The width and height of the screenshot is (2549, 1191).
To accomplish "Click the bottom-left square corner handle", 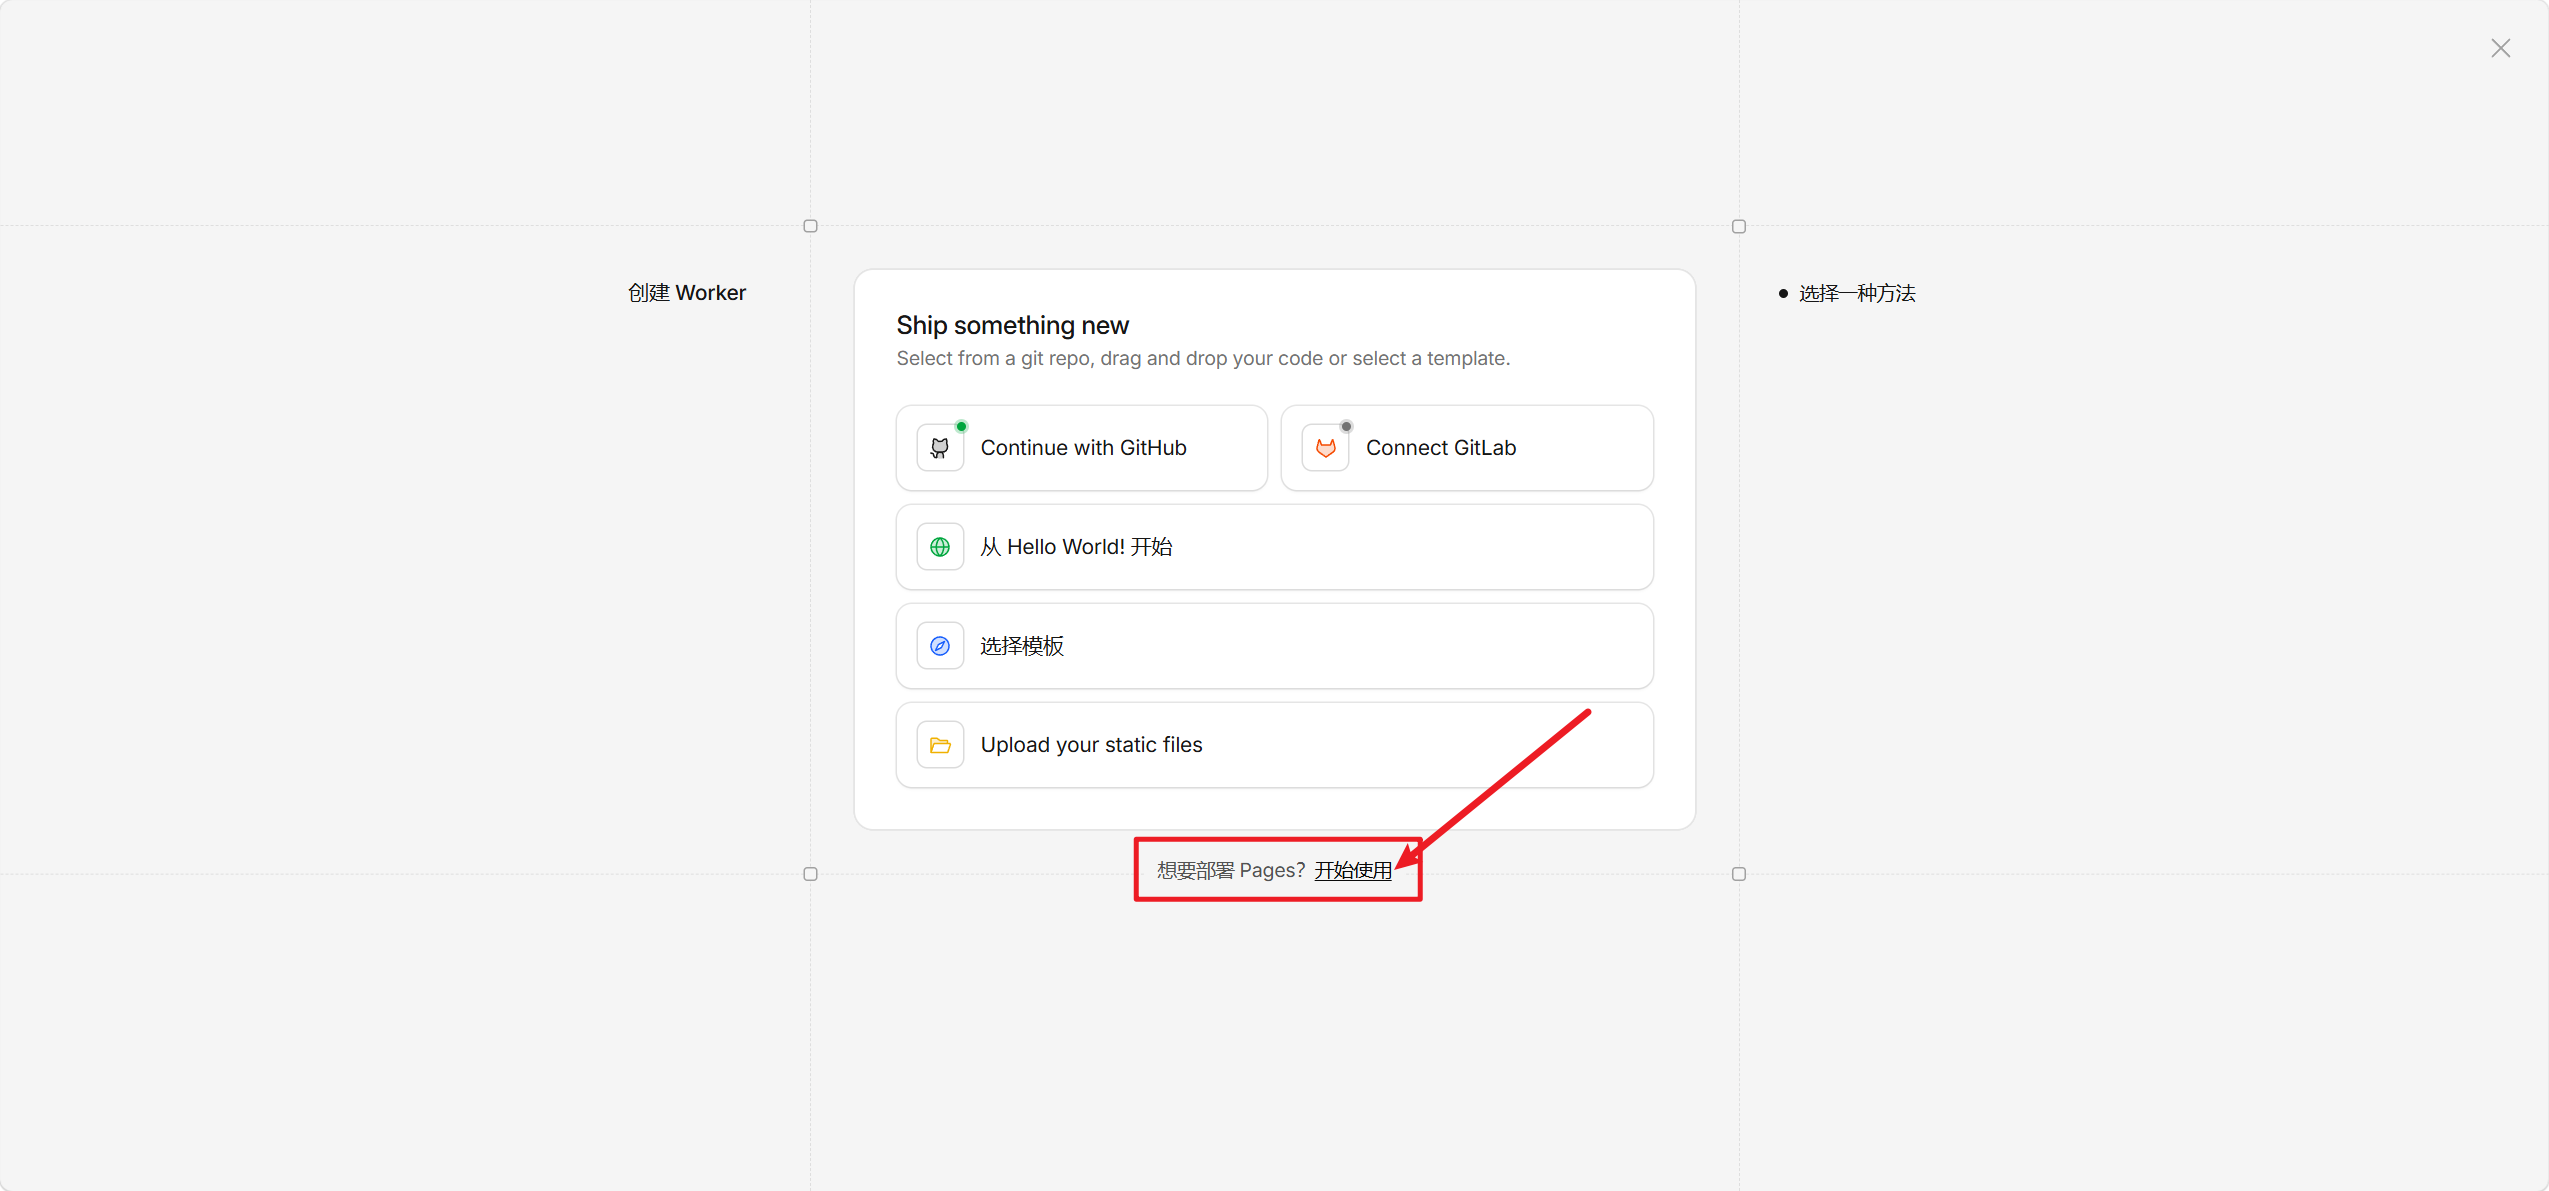I will 810,874.
